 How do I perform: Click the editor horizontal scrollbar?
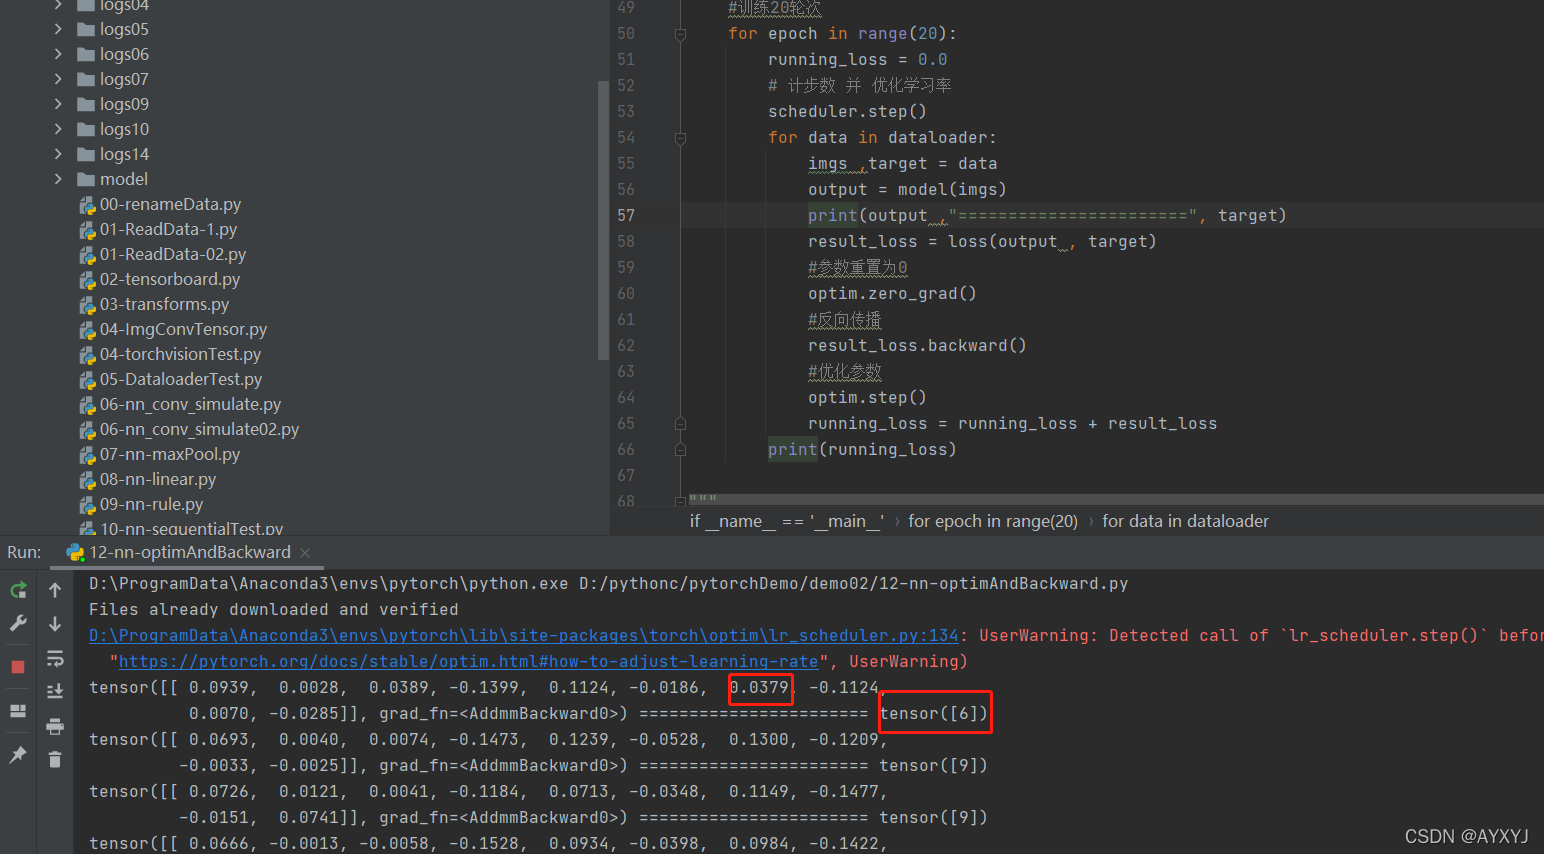pyautogui.click(x=1115, y=498)
